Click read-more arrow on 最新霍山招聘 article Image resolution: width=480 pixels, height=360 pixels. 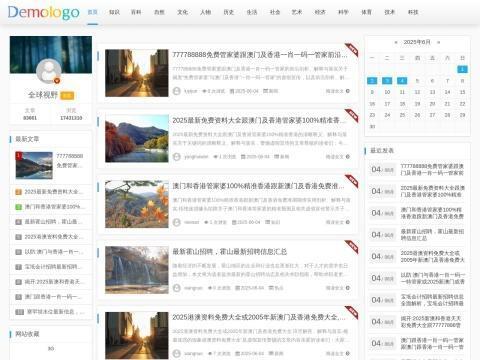point(348,288)
